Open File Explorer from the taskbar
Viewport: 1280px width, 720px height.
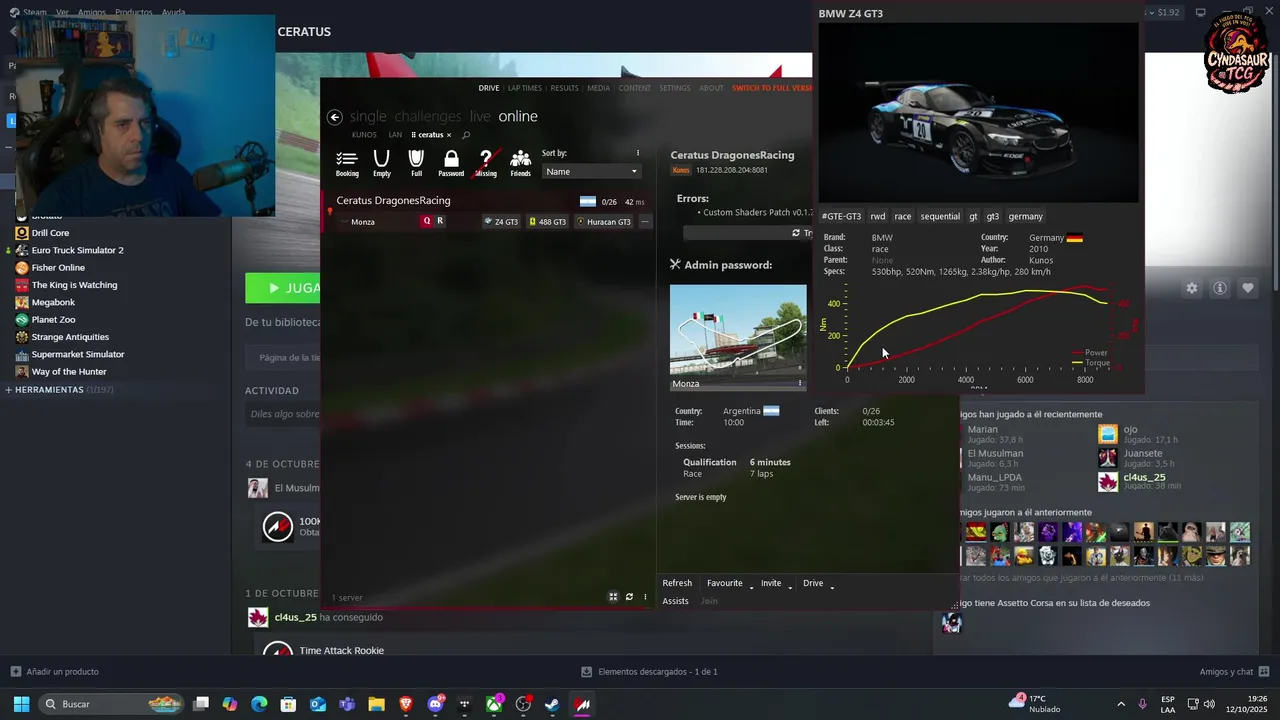pos(376,704)
